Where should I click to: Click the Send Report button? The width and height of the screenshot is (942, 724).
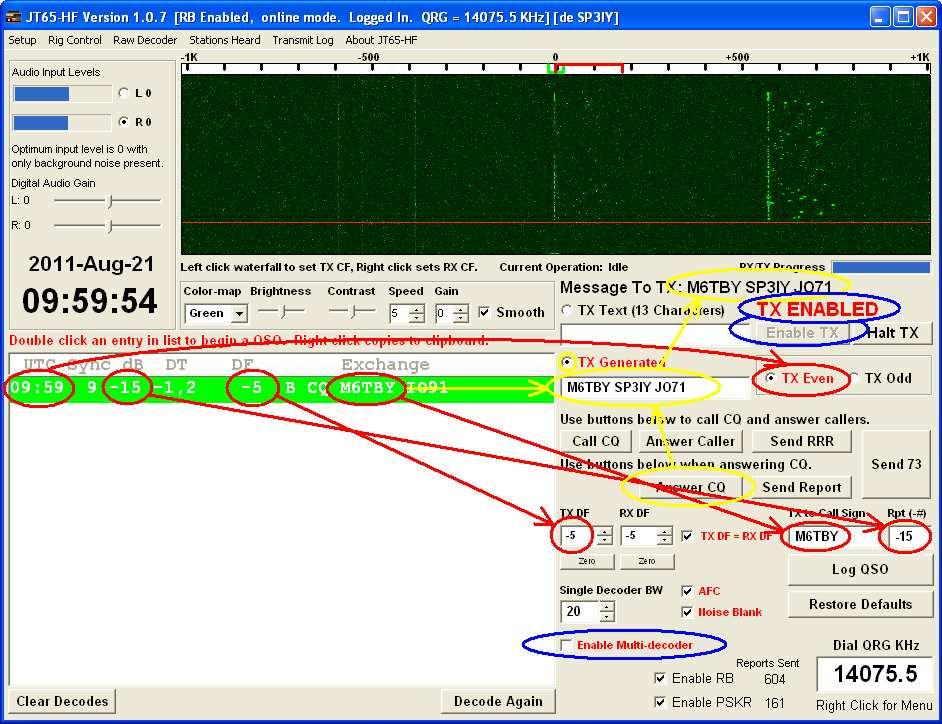(x=801, y=487)
